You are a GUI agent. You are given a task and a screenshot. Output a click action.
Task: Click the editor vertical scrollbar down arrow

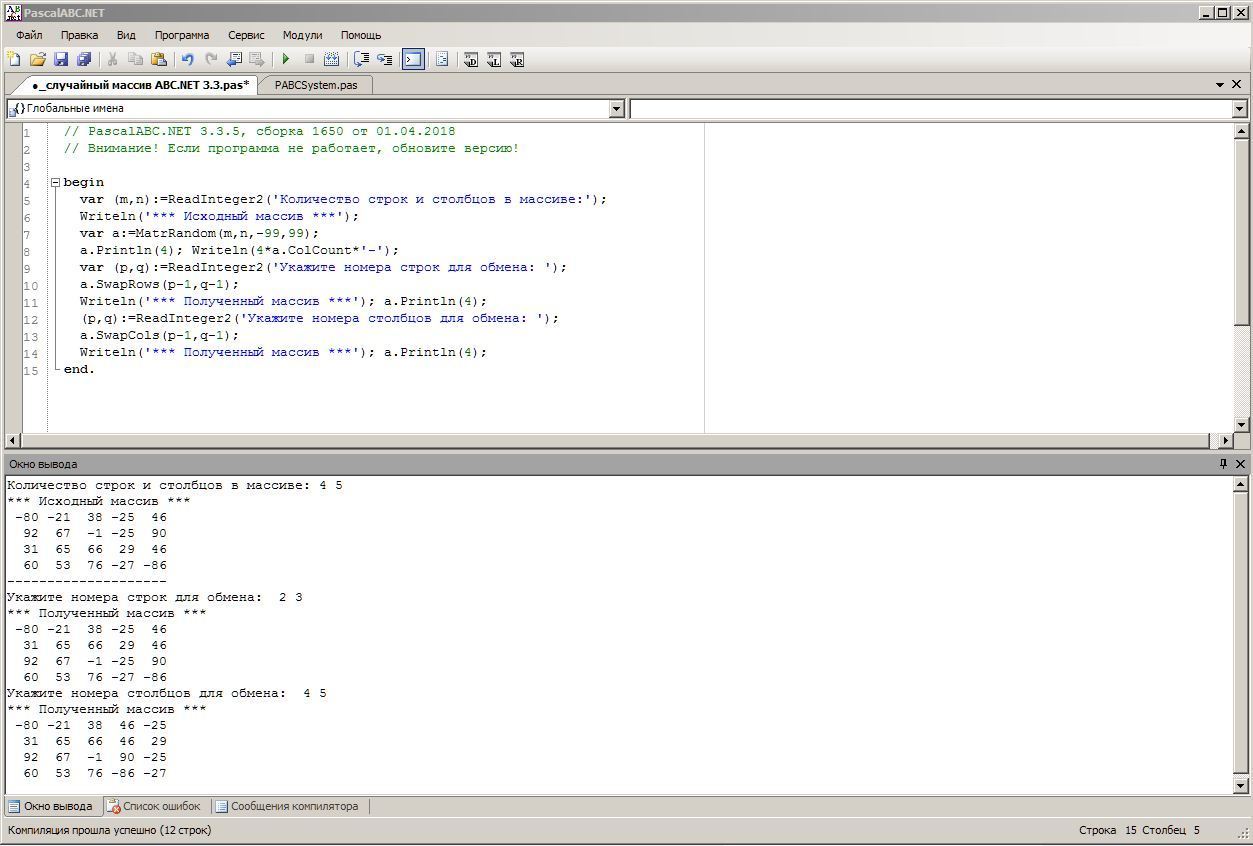pyautogui.click(x=1241, y=425)
